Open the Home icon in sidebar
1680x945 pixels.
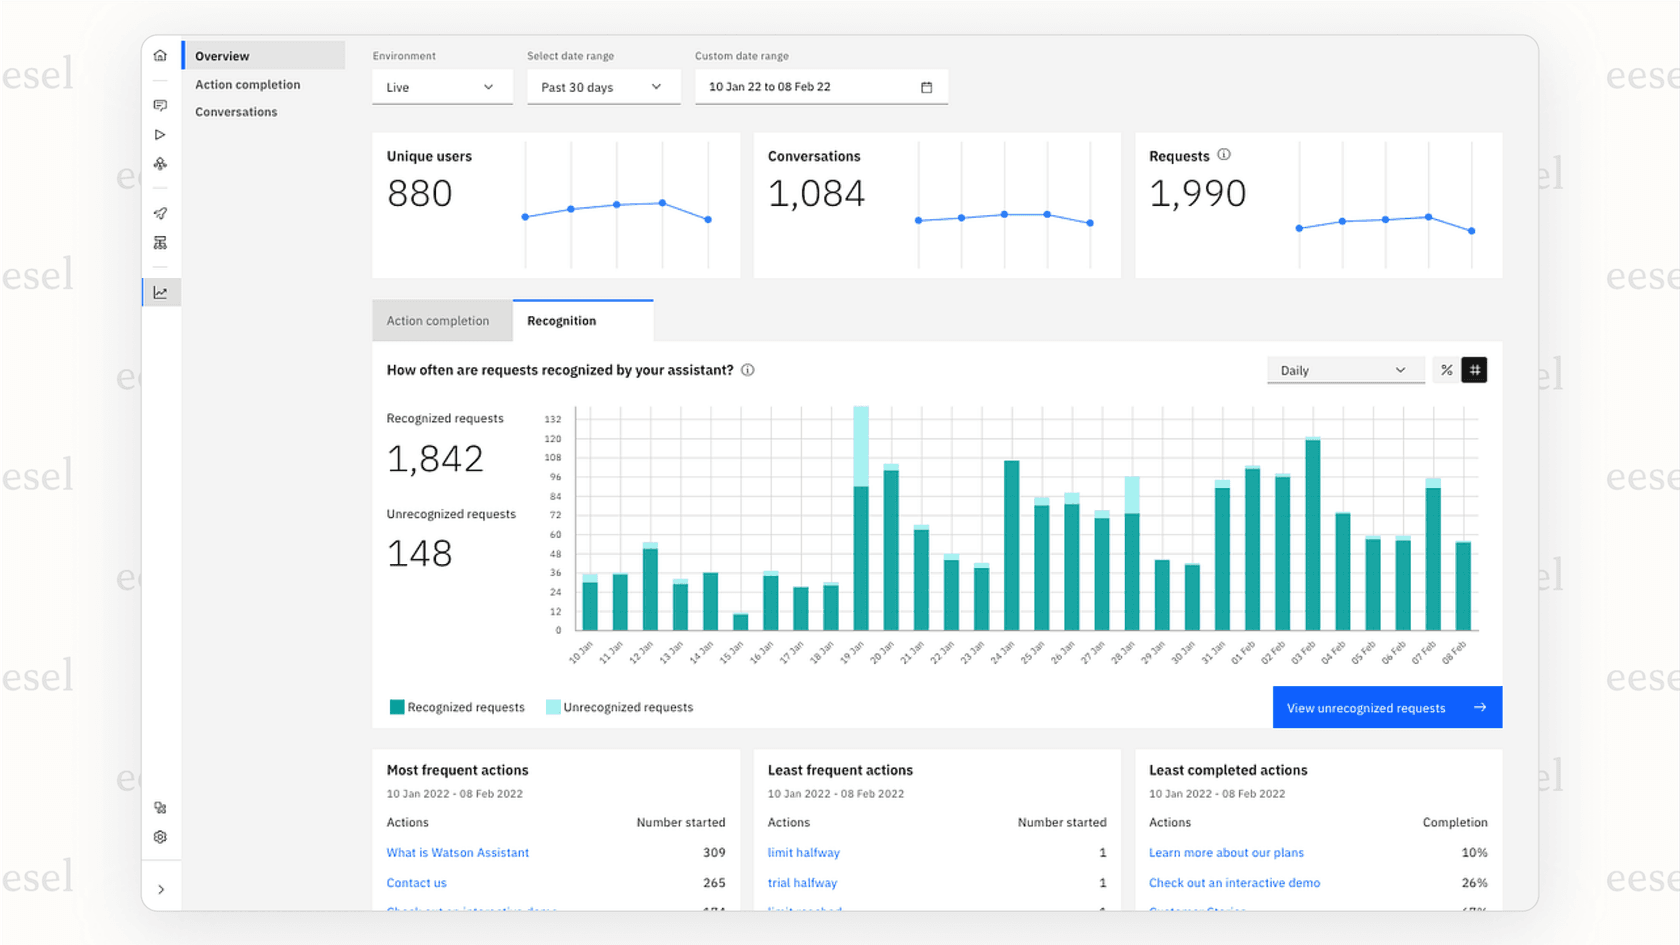click(x=160, y=55)
